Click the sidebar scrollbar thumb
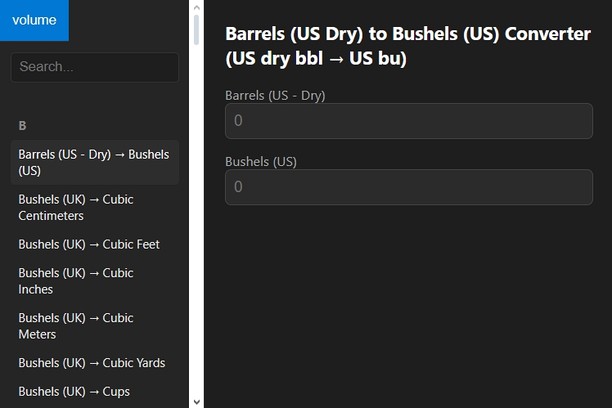 coord(196,30)
